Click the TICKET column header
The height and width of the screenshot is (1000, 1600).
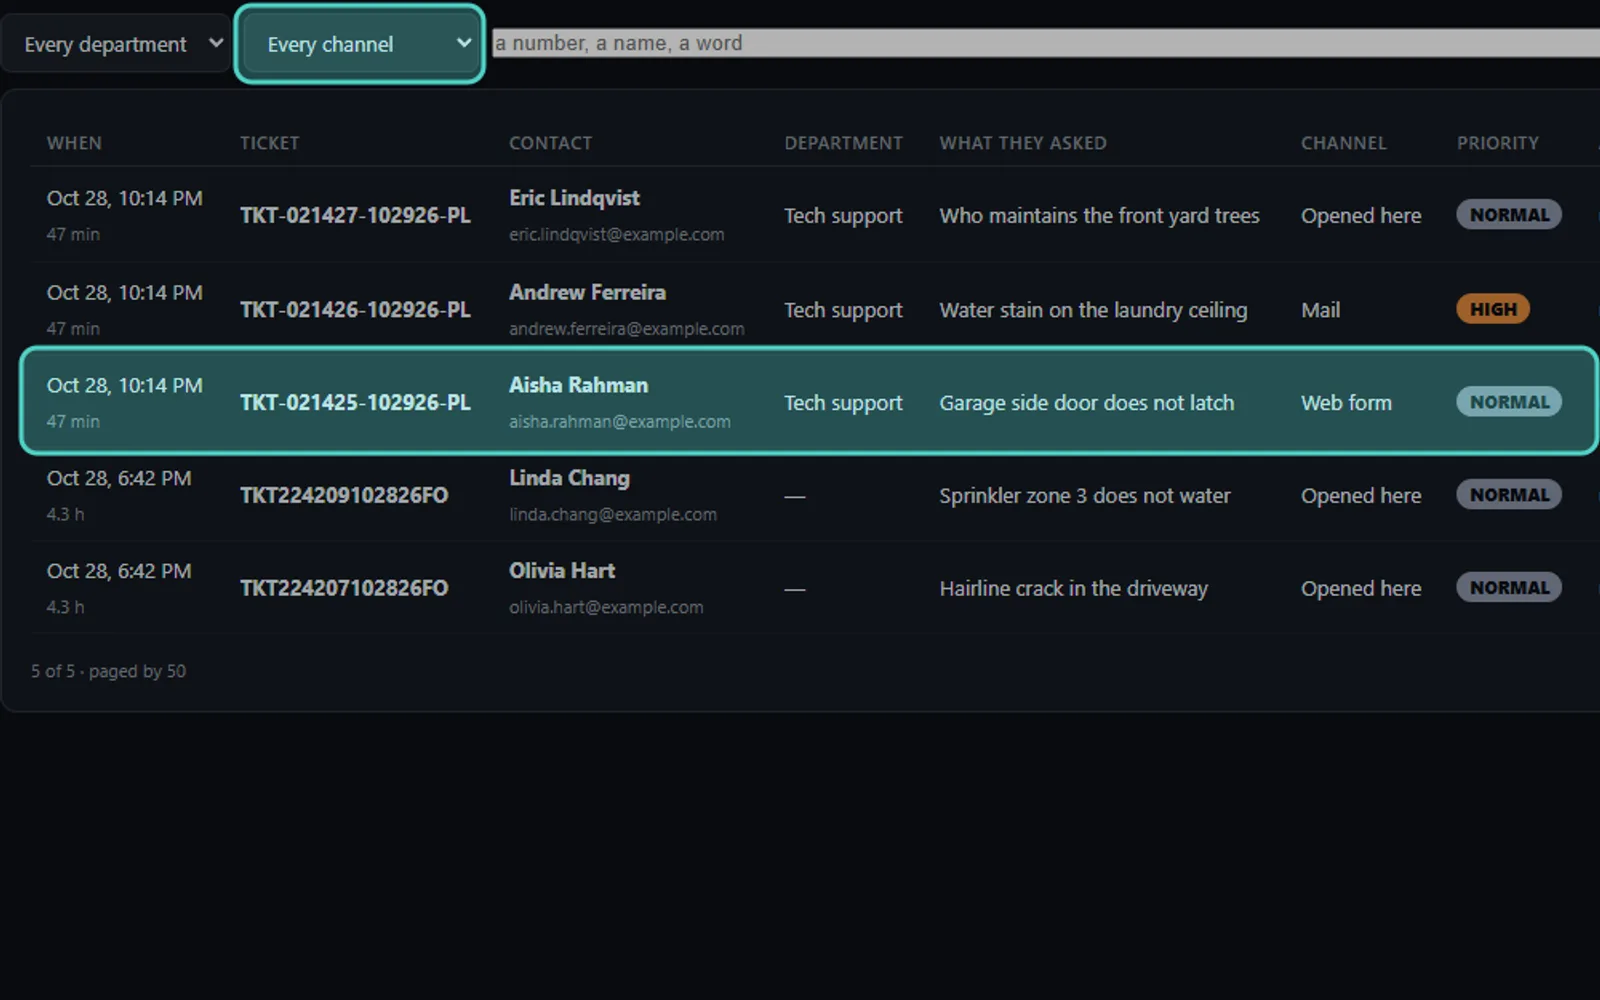[269, 143]
